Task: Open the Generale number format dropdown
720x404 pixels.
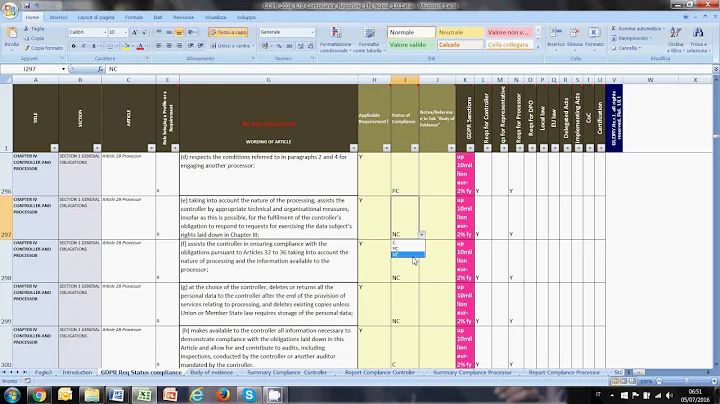Action: [x=312, y=32]
